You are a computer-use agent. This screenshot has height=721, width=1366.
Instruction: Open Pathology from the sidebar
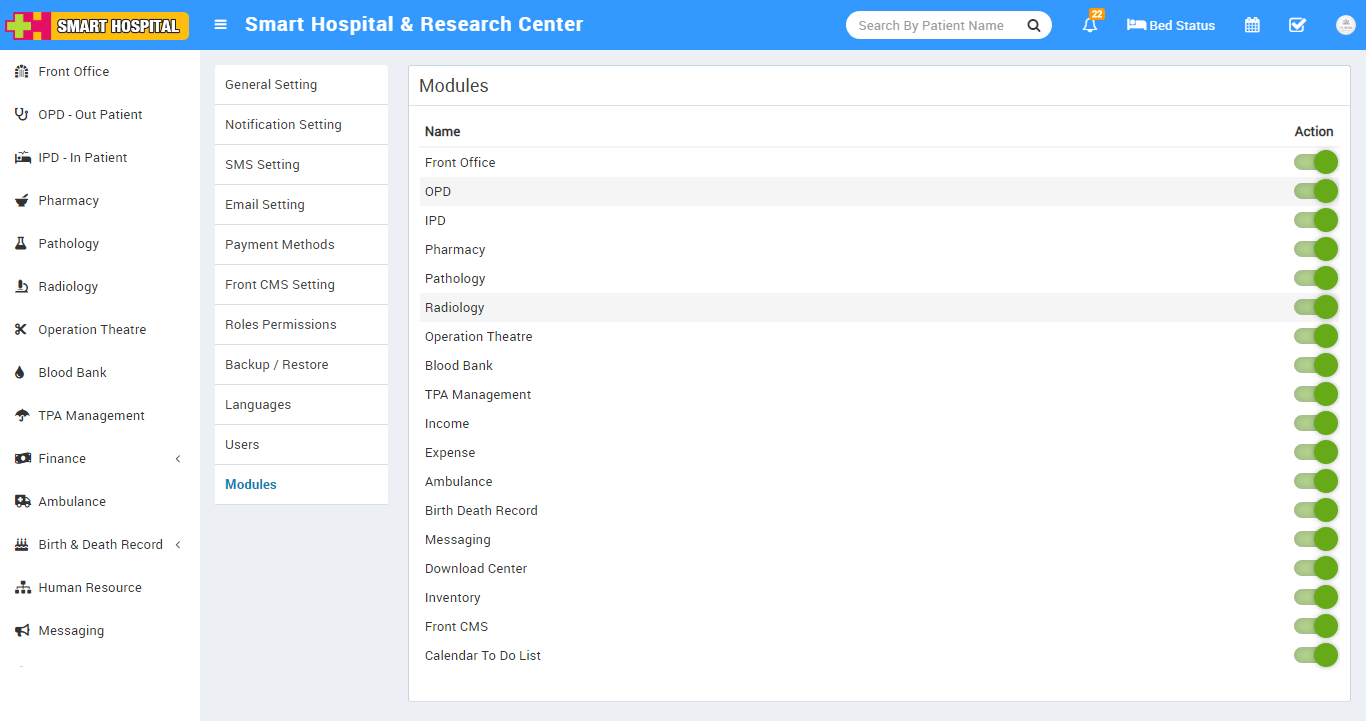(x=68, y=243)
